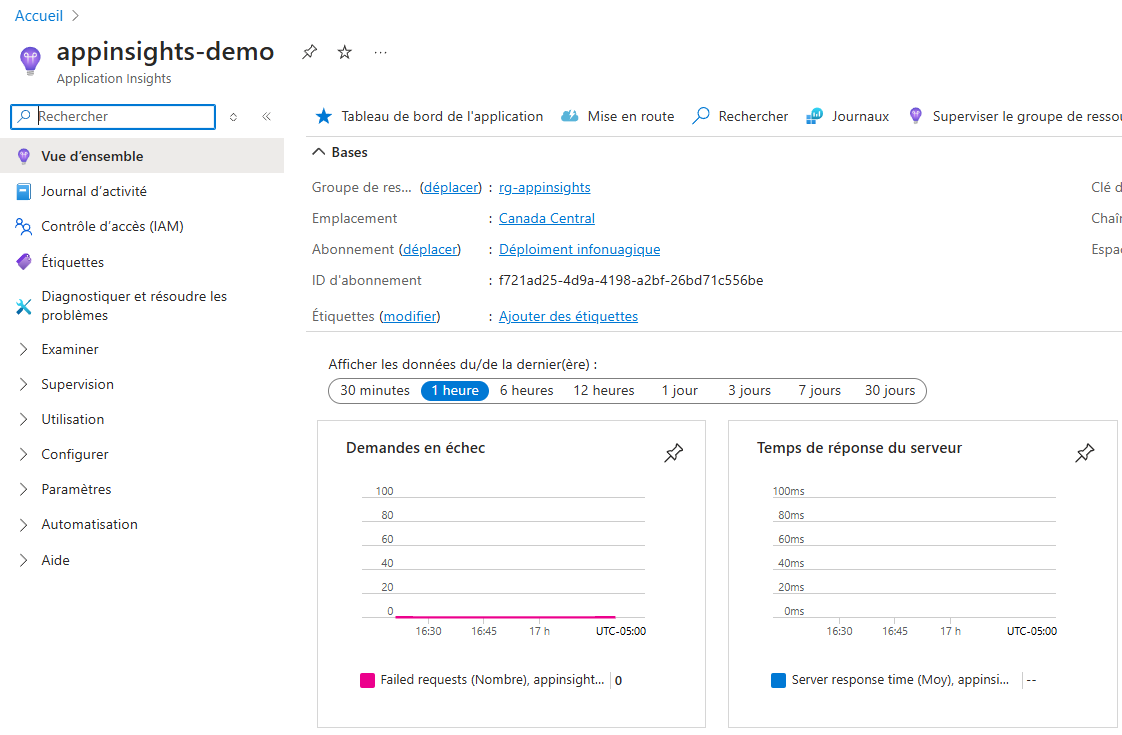This screenshot has height=735, width=1122.
Task: Pin the Temps de réponse du serveur chart
Action: click(x=1085, y=452)
